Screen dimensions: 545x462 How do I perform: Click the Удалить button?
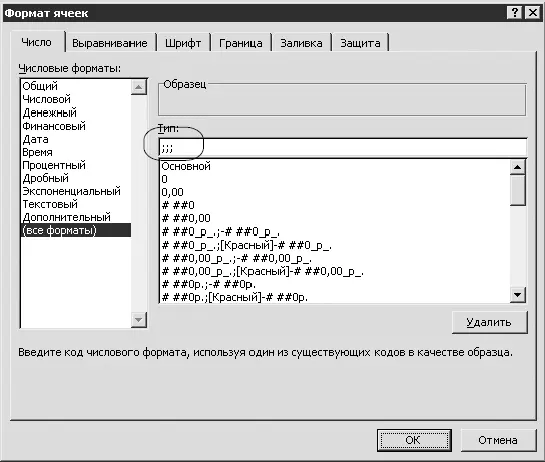pos(489,322)
